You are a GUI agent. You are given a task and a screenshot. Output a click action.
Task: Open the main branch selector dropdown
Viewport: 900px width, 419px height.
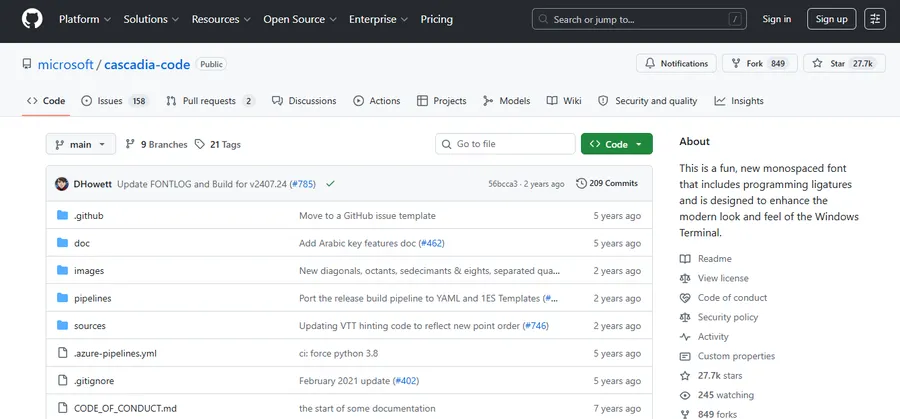tap(80, 144)
